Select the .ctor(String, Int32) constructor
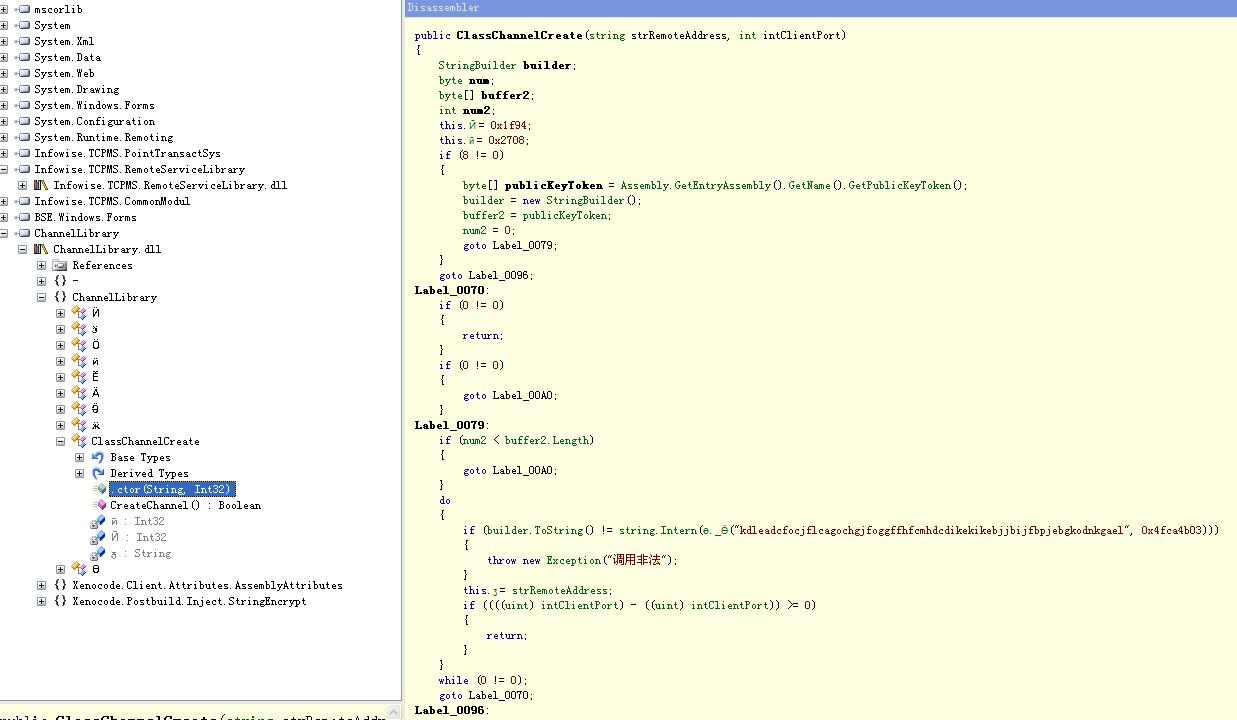The image size is (1237, 720). click(x=171, y=489)
